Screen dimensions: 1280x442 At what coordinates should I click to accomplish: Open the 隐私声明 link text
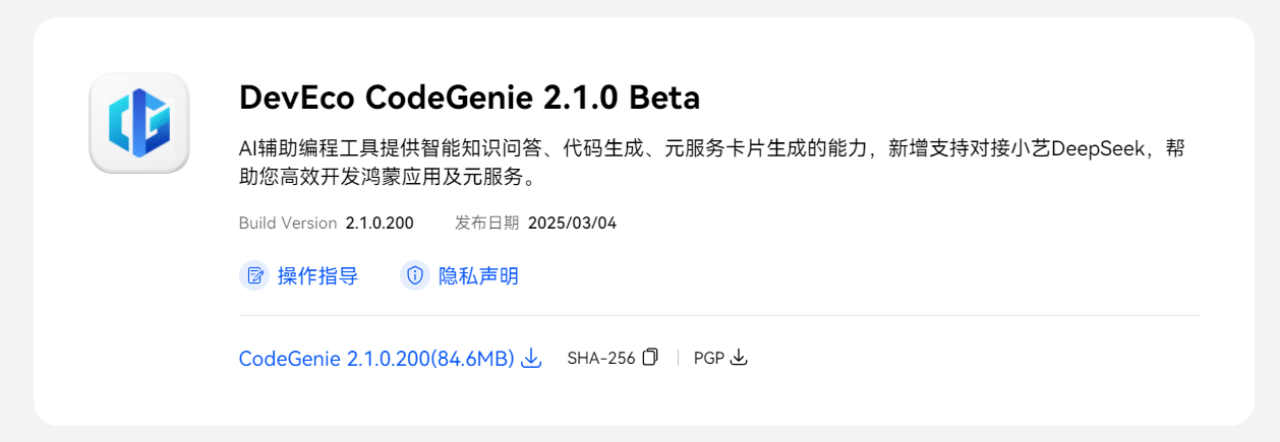(478, 276)
